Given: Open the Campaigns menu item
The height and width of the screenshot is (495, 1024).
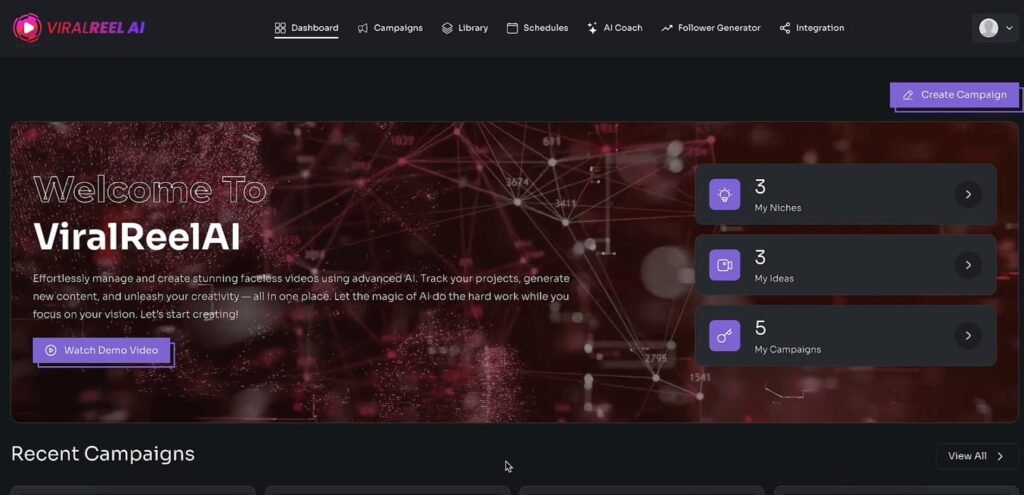Looking at the screenshot, I should (x=390, y=28).
